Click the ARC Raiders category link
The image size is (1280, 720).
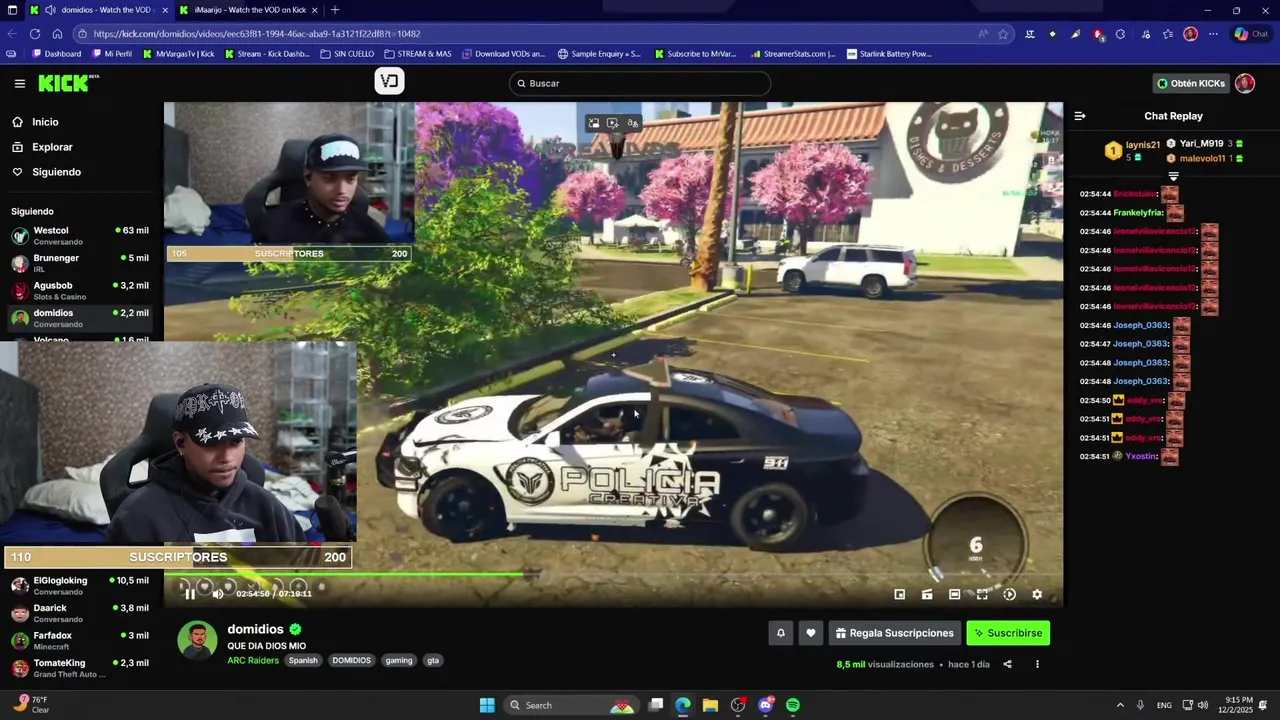[253, 660]
